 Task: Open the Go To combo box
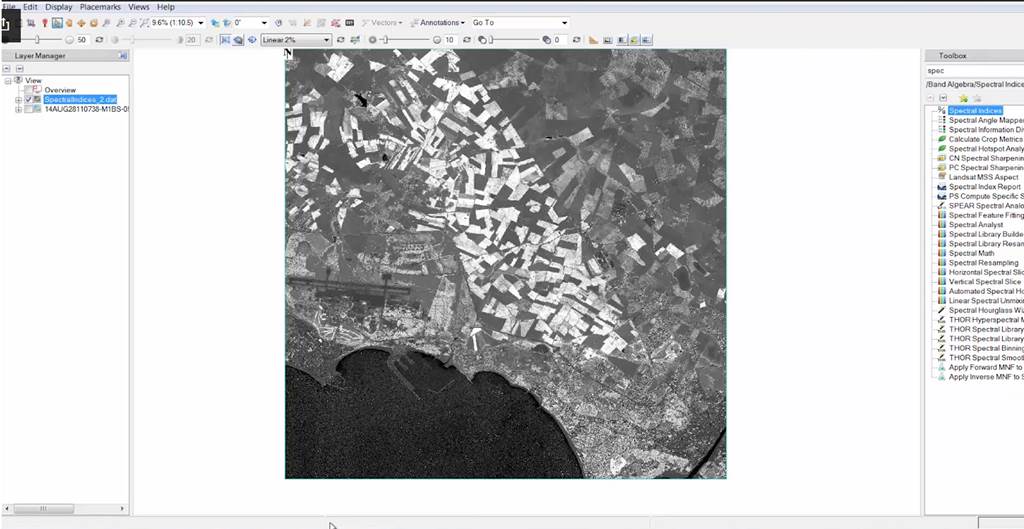520,23
